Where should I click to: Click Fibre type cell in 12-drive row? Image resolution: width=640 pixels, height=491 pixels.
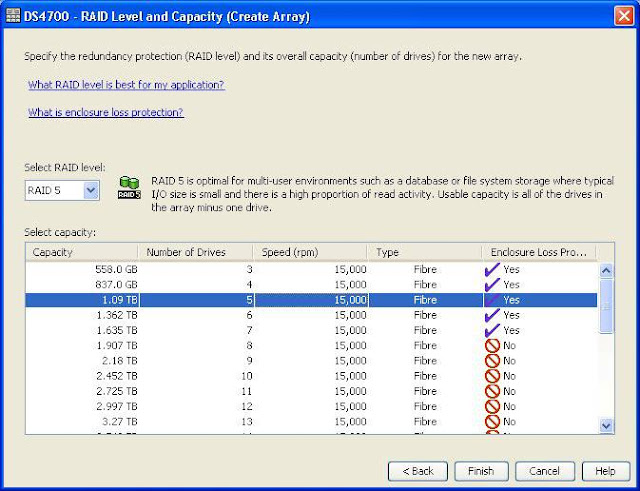425,407
